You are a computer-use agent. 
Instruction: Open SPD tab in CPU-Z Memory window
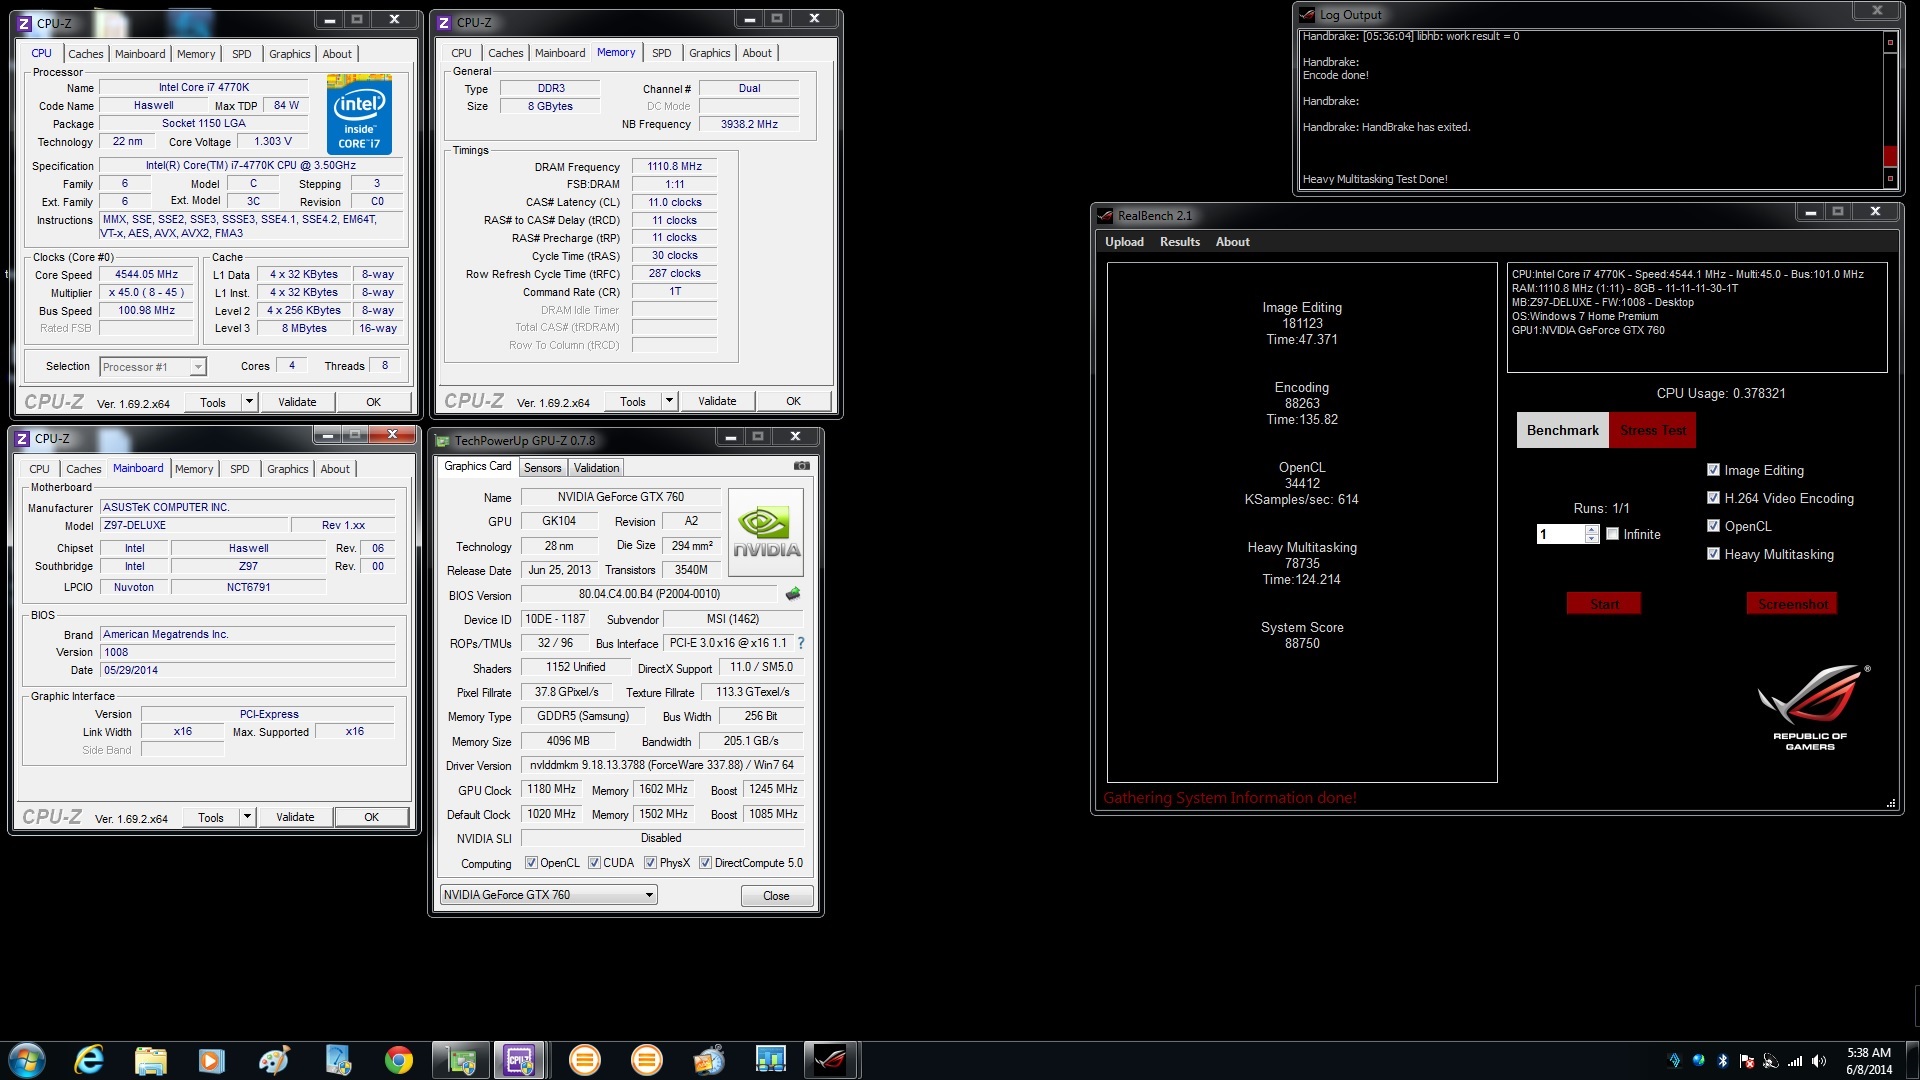pyautogui.click(x=661, y=53)
